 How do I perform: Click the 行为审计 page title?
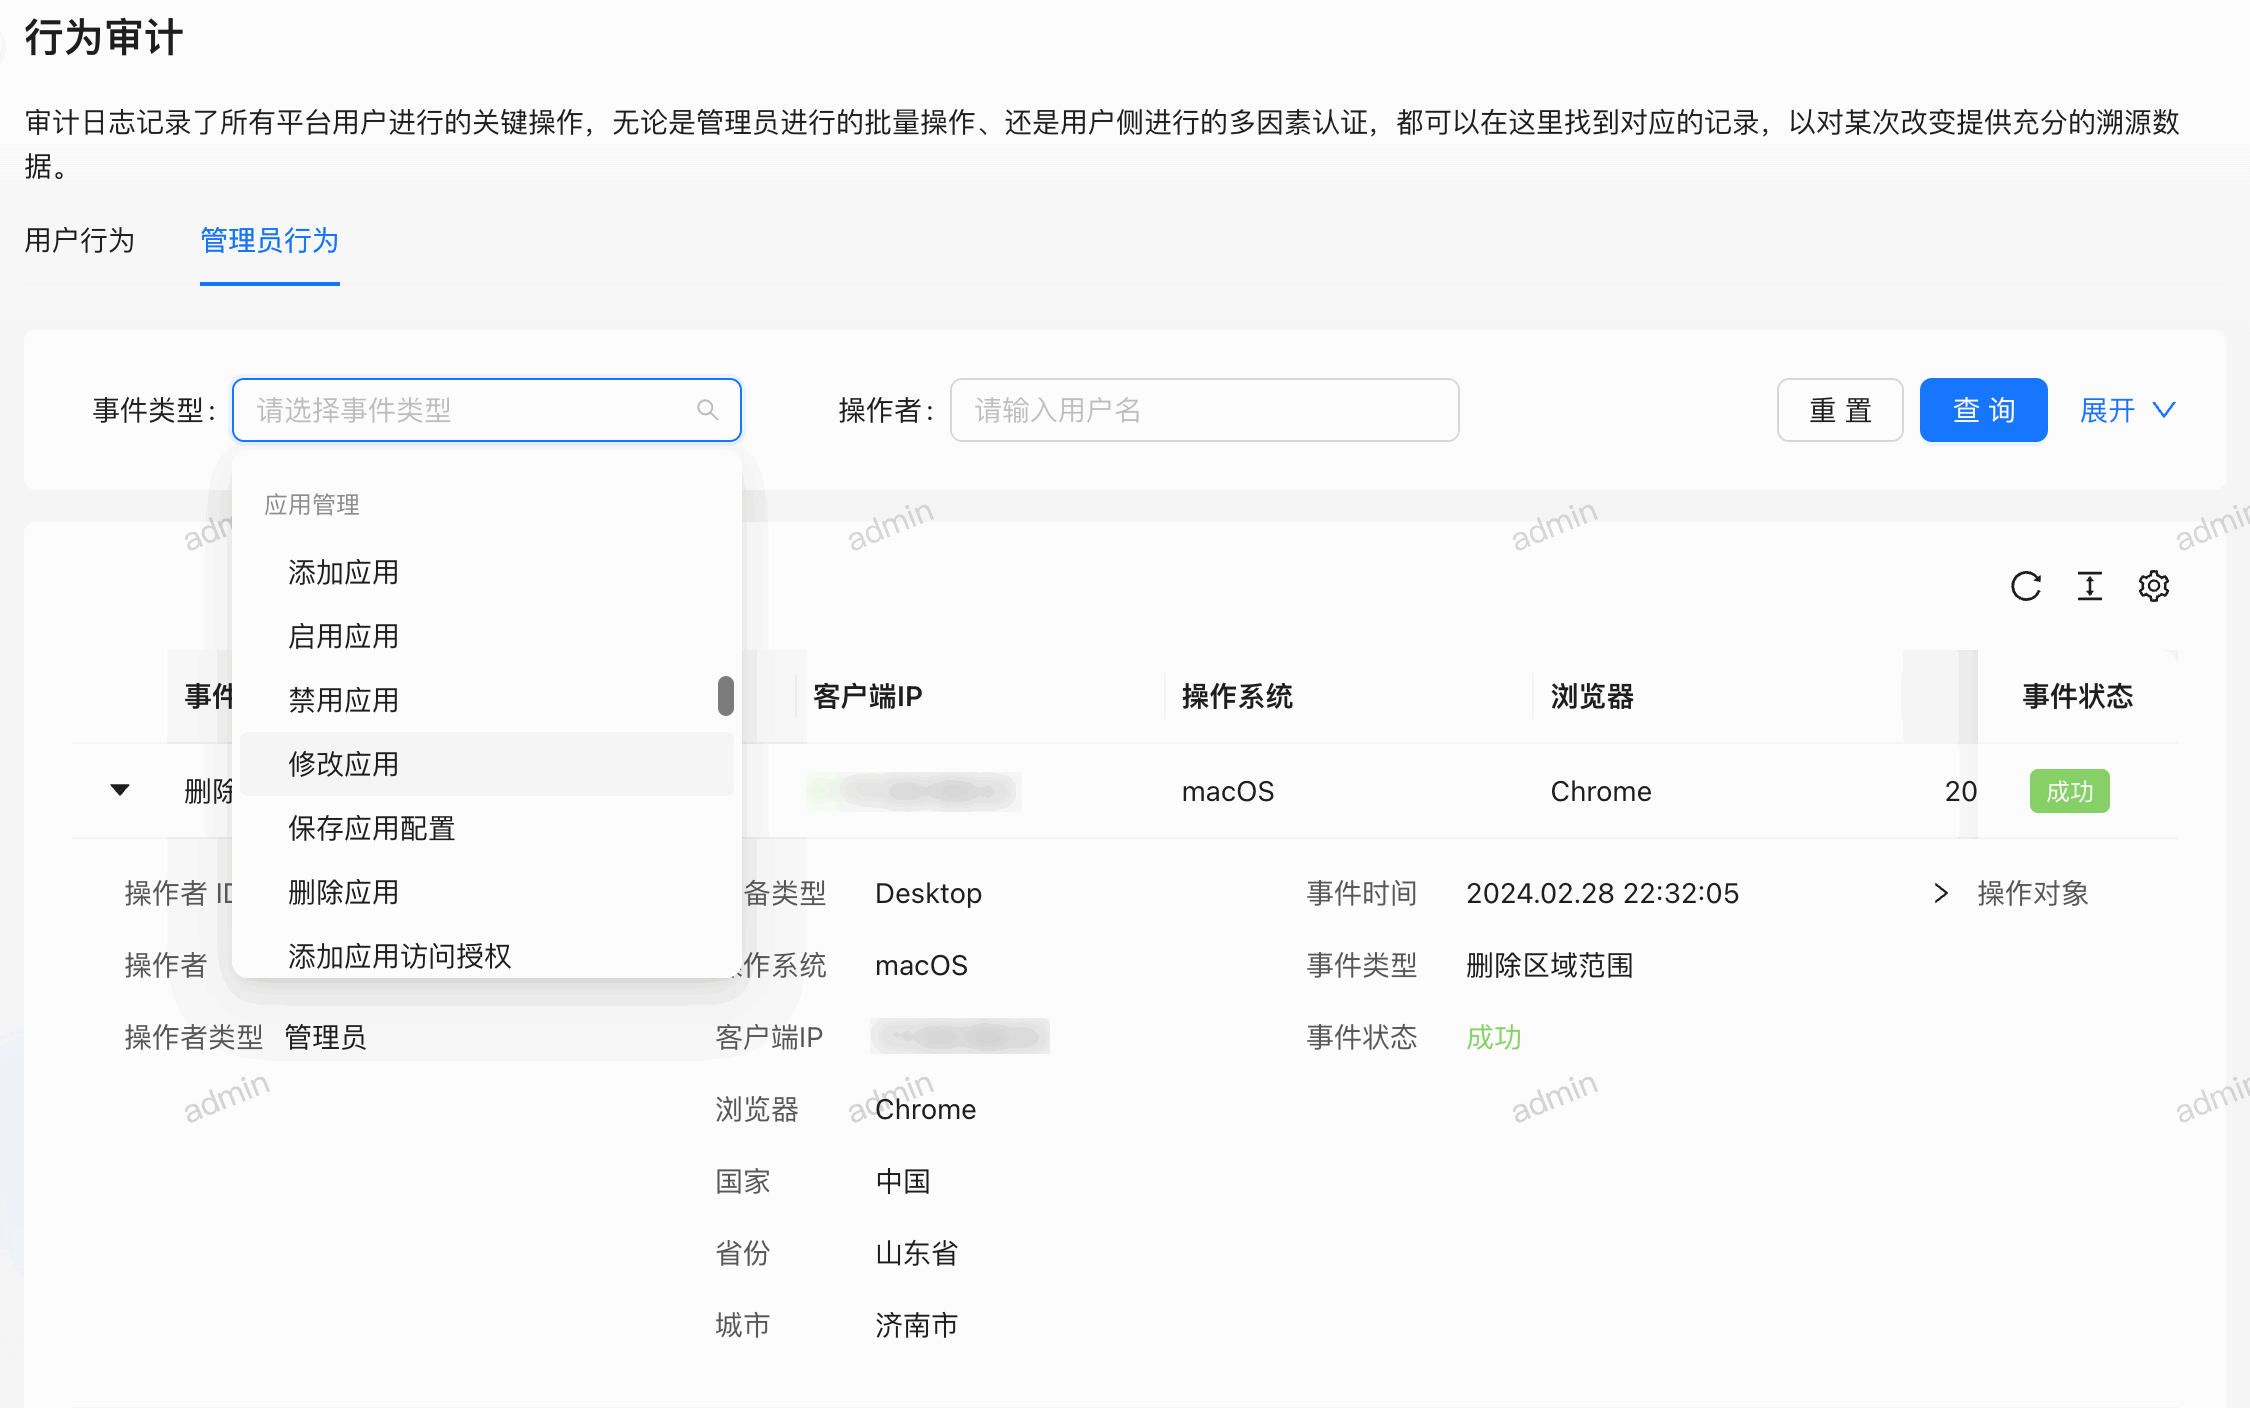[103, 38]
